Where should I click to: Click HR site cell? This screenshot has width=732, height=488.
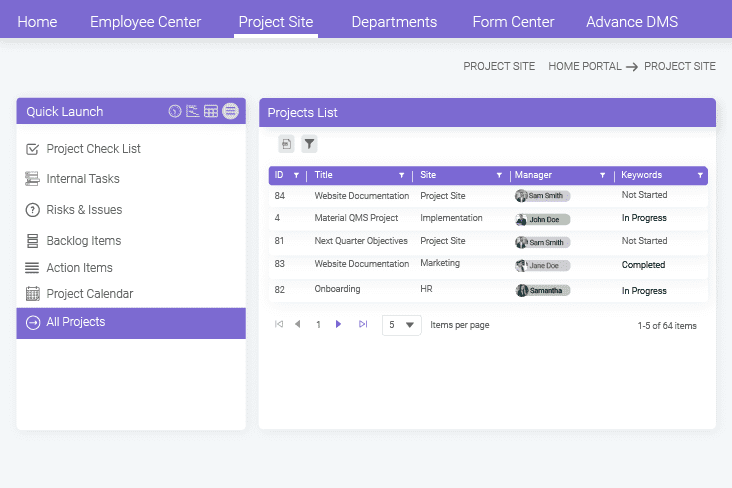tap(426, 289)
